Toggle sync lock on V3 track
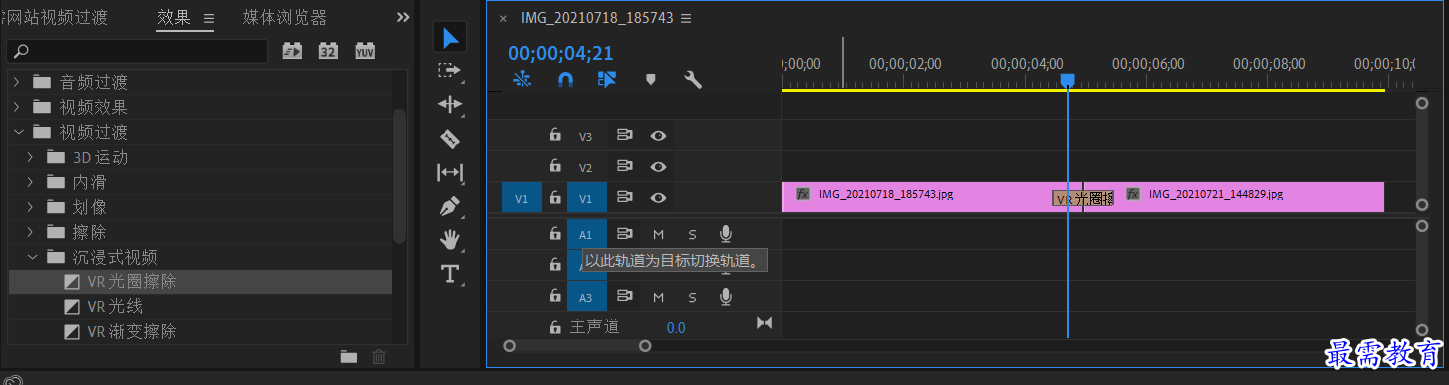The height and width of the screenshot is (385, 1449). click(x=625, y=136)
